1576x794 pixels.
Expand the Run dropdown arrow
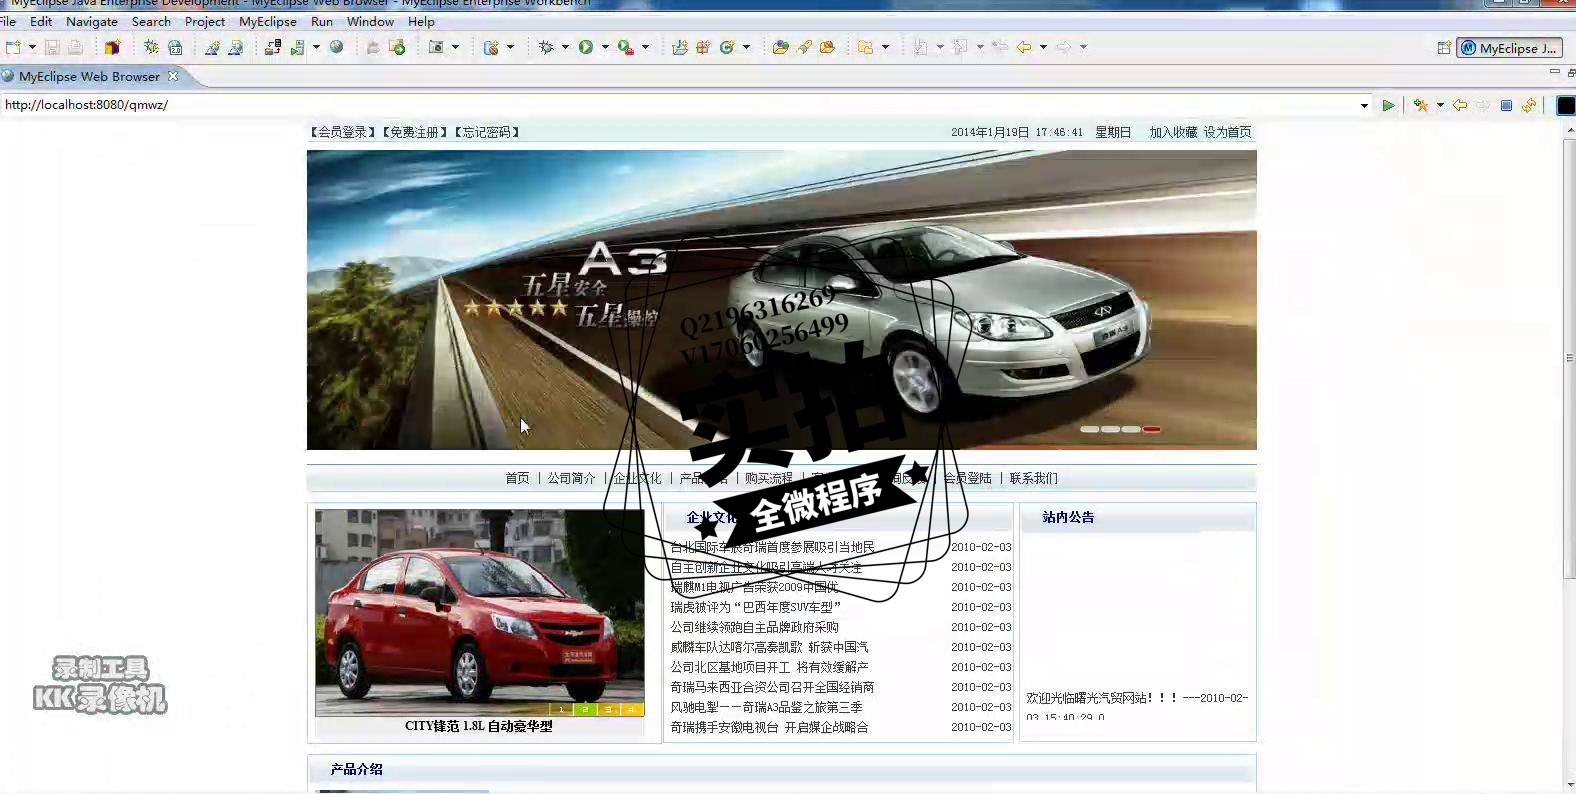[x=605, y=47]
